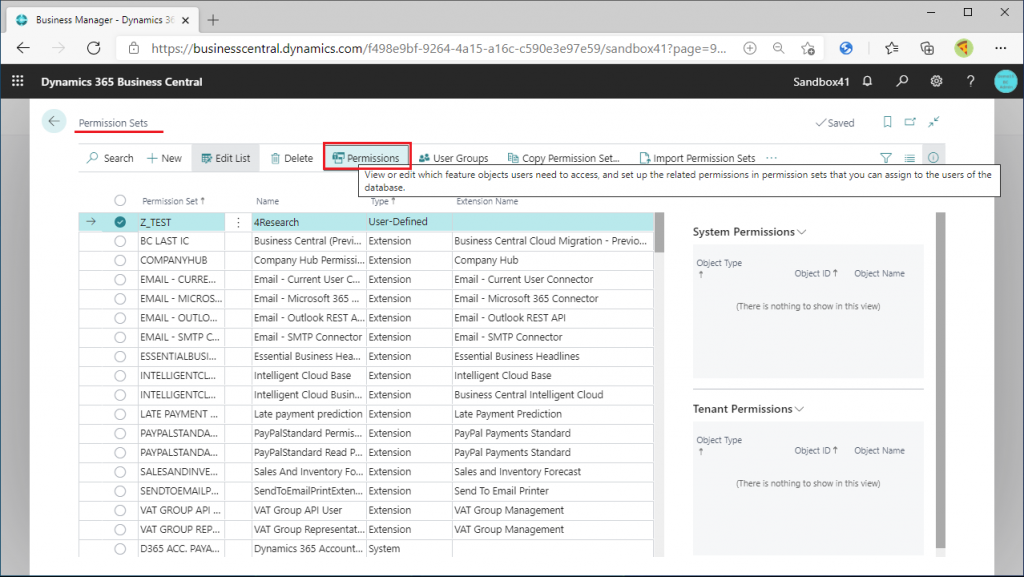Select the LATE PAYMENT row

[120, 414]
